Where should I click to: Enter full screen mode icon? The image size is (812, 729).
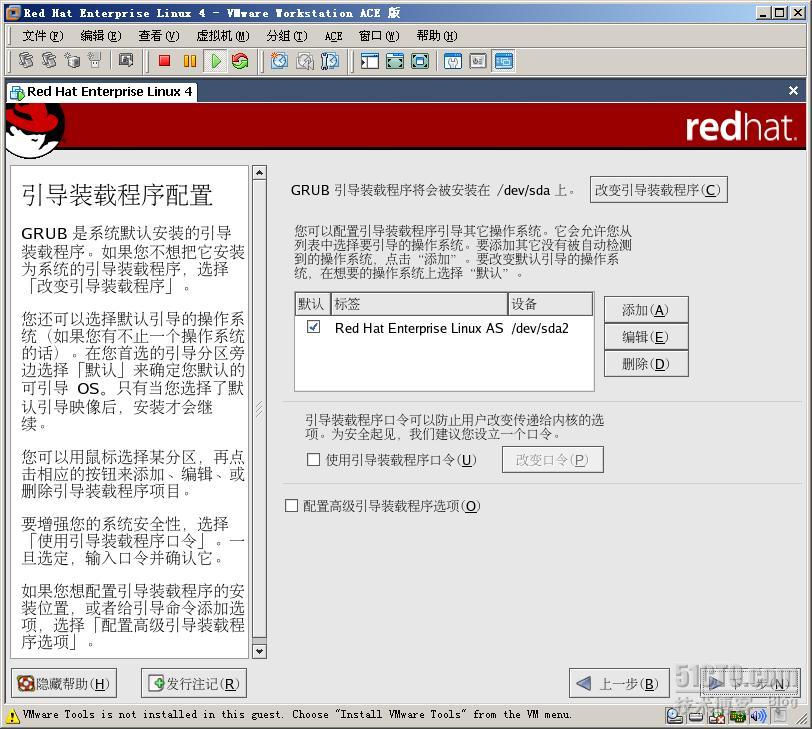(x=419, y=61)
